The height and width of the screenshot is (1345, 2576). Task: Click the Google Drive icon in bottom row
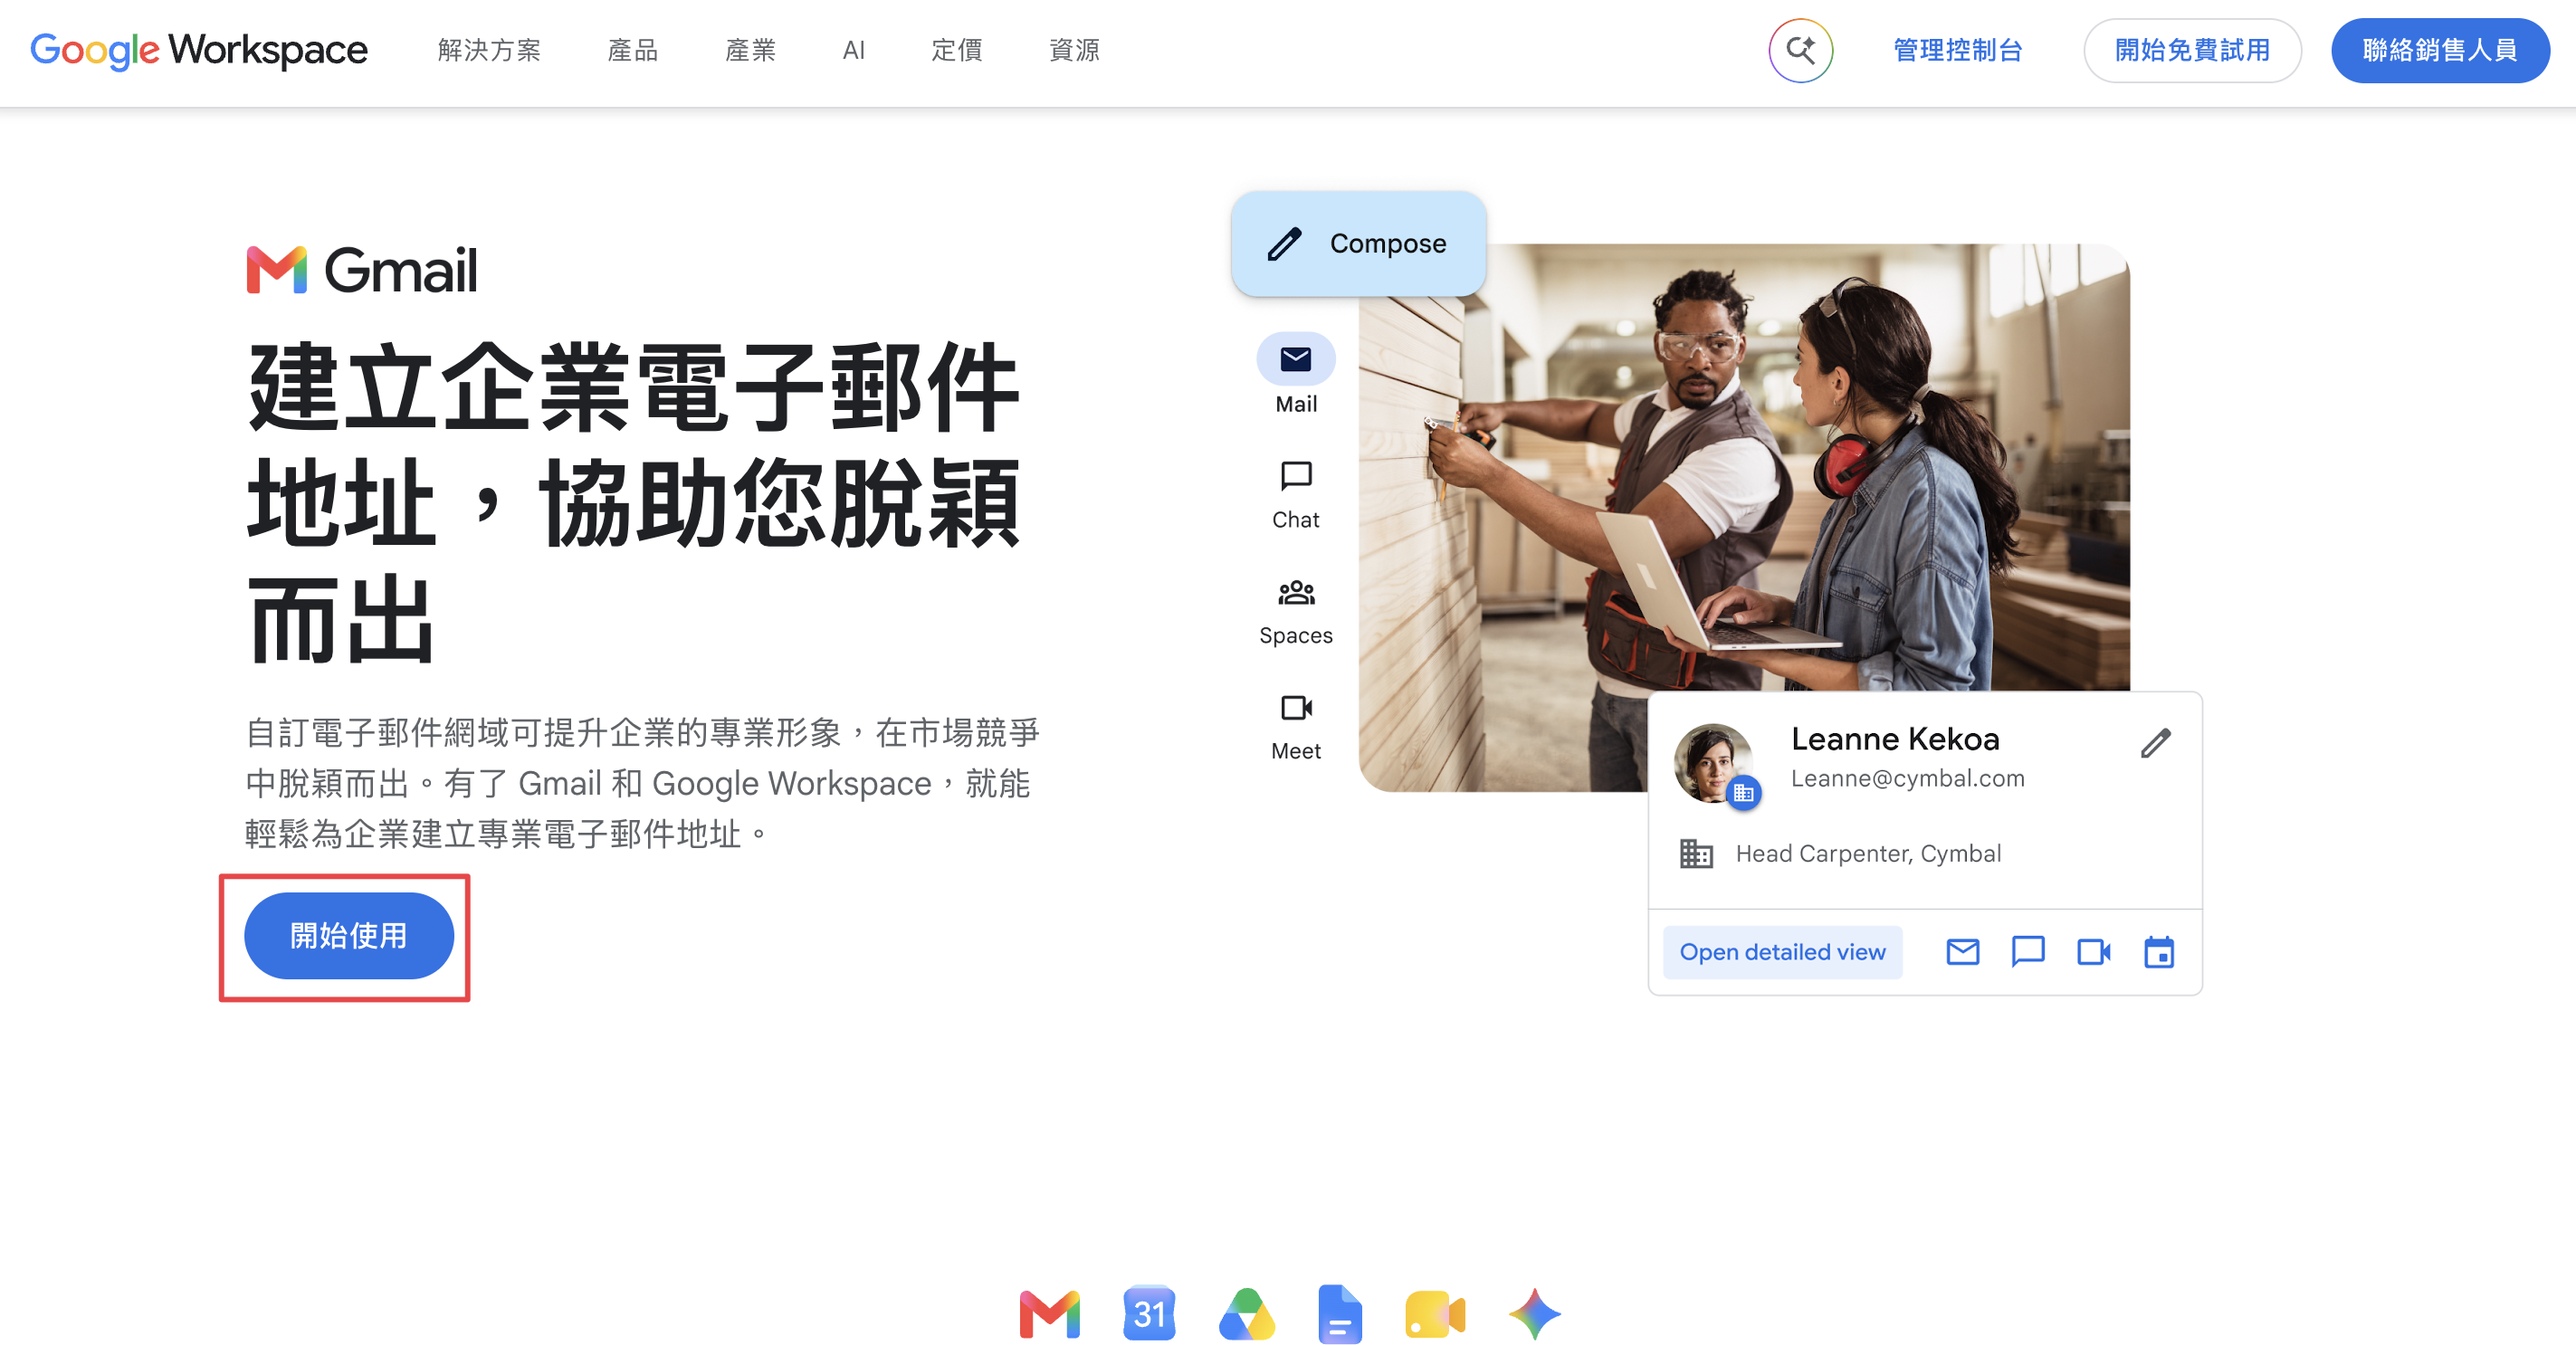click(1246, 1314)
